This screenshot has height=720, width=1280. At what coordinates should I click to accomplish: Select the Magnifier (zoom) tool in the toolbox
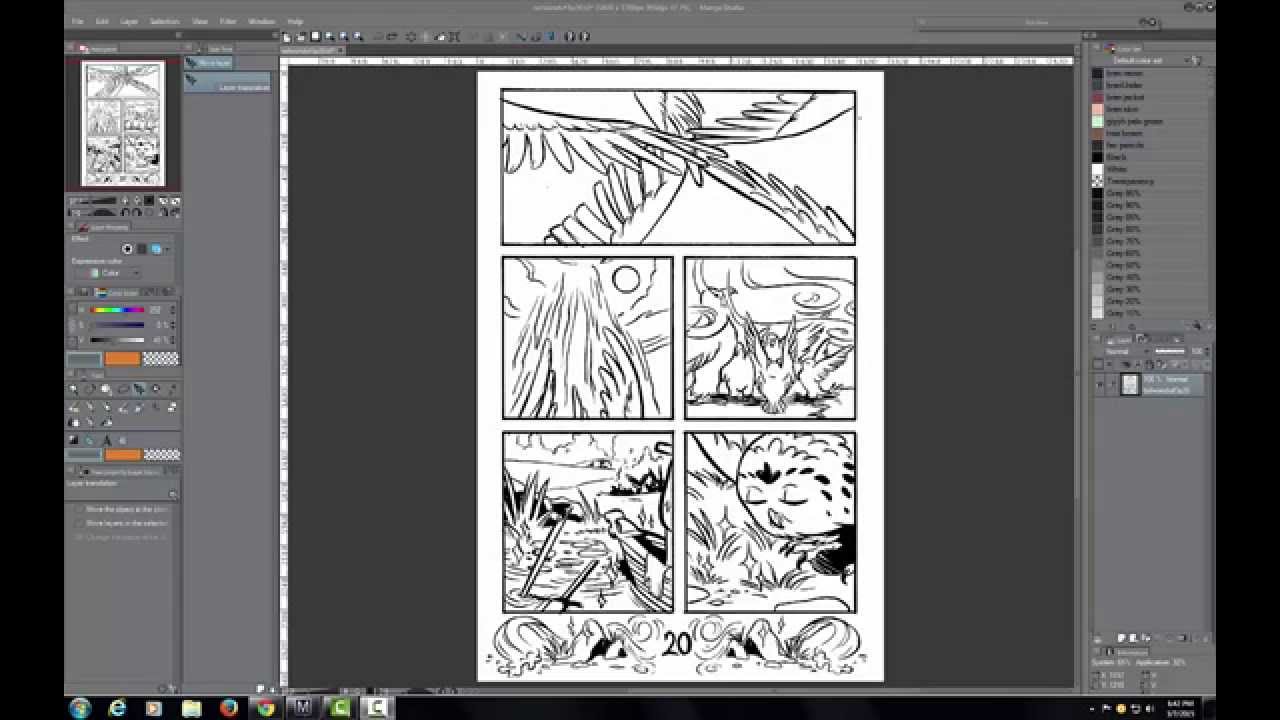coord(73,389)
